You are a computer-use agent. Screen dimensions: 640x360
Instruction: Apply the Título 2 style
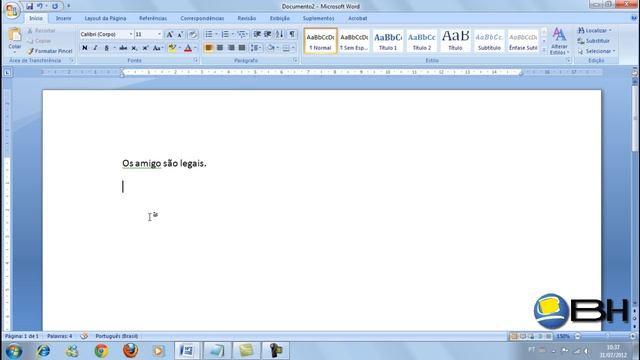422,41
